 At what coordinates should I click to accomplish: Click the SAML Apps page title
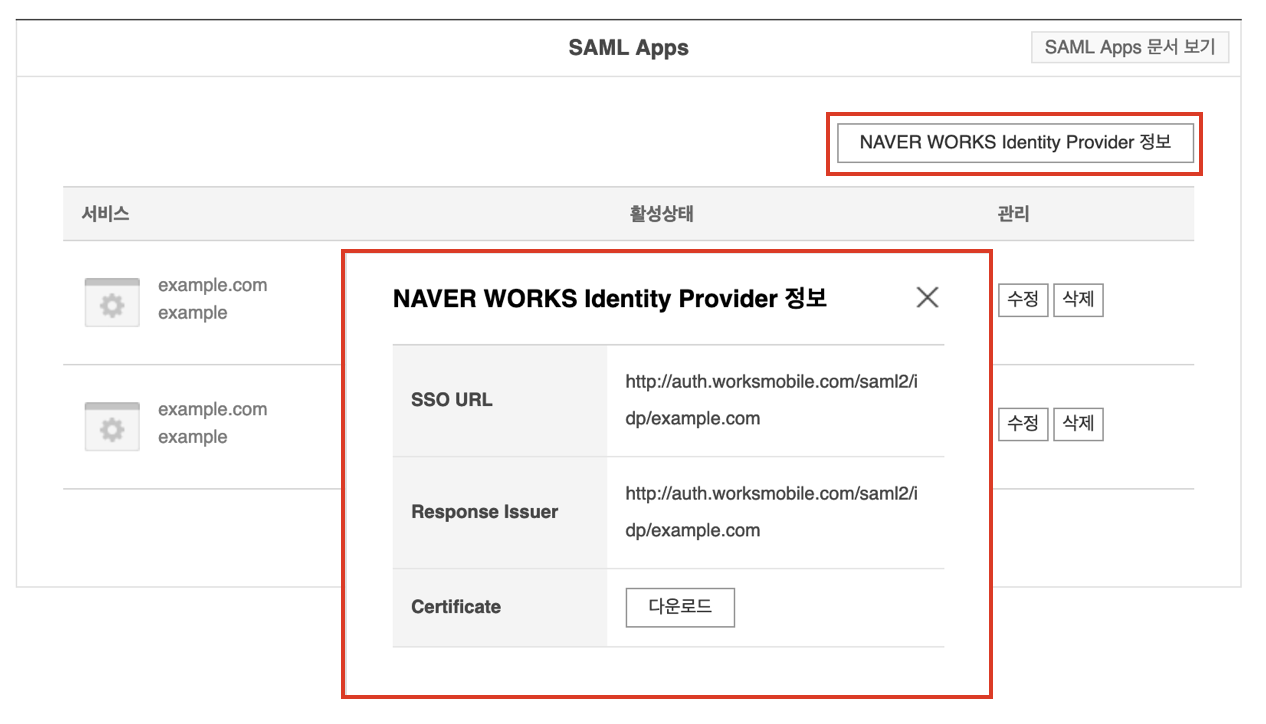click(x=628, y=48)
